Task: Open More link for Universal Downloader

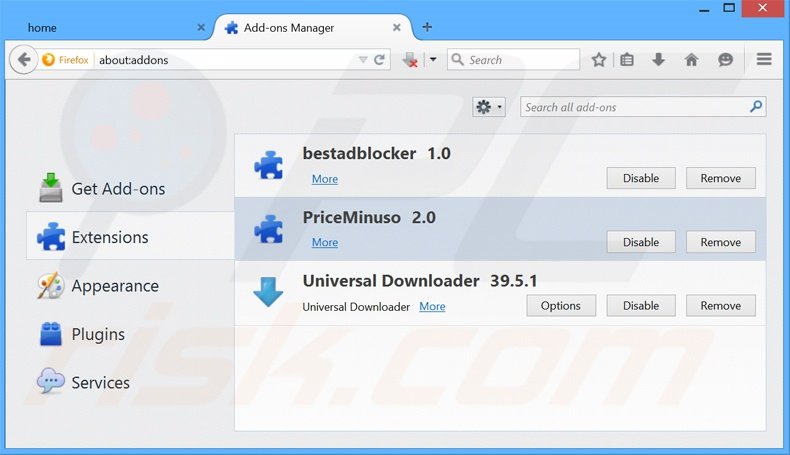Action: [432, 306]
